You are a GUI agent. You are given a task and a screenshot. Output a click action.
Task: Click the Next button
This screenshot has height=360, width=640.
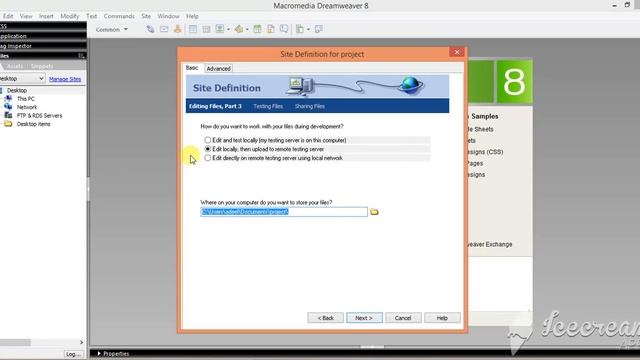click(x=364, y=318)
